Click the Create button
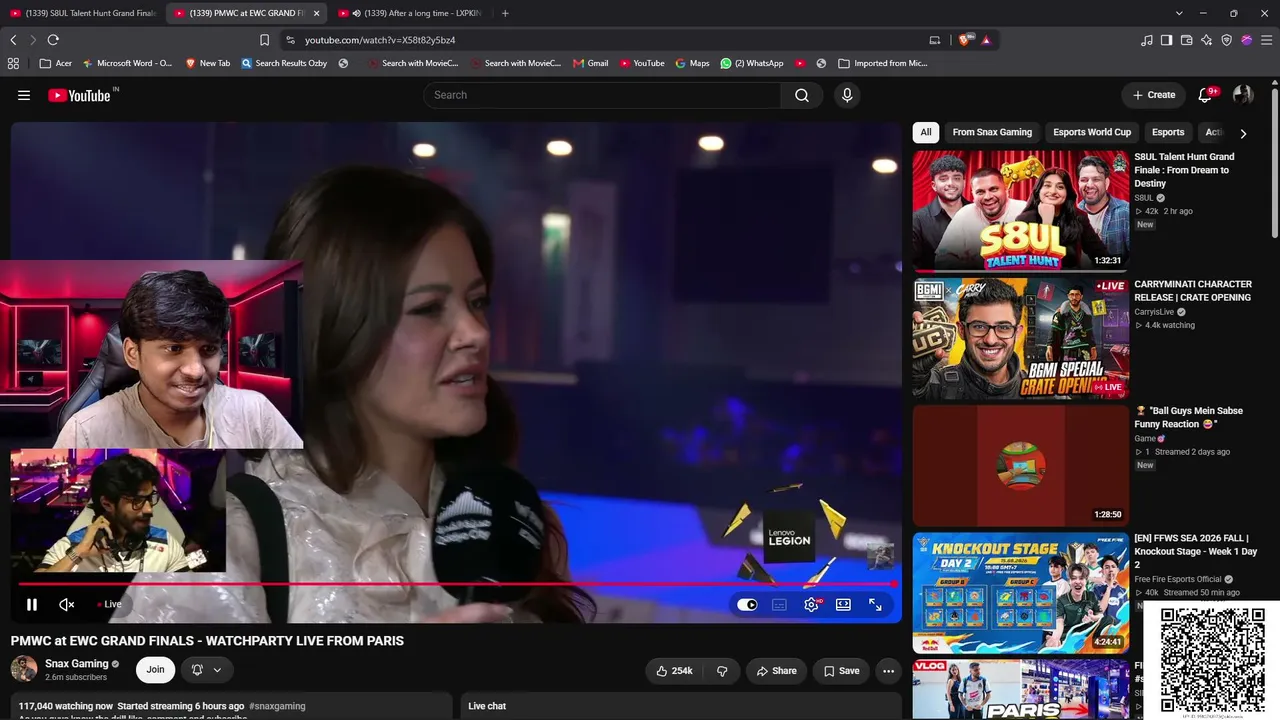The width and height of the screenshot is (1280, 720). 1153,95
